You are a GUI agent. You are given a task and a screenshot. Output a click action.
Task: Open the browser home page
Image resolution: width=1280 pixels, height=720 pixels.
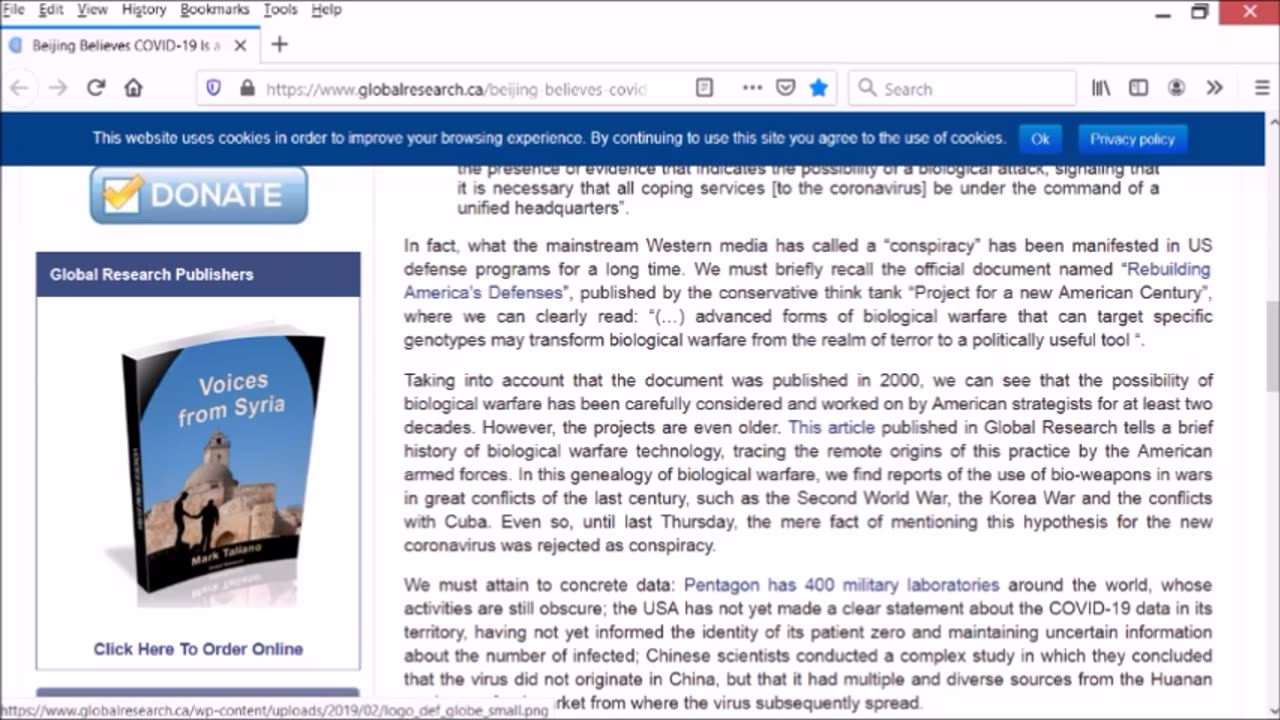pos(133,88)
